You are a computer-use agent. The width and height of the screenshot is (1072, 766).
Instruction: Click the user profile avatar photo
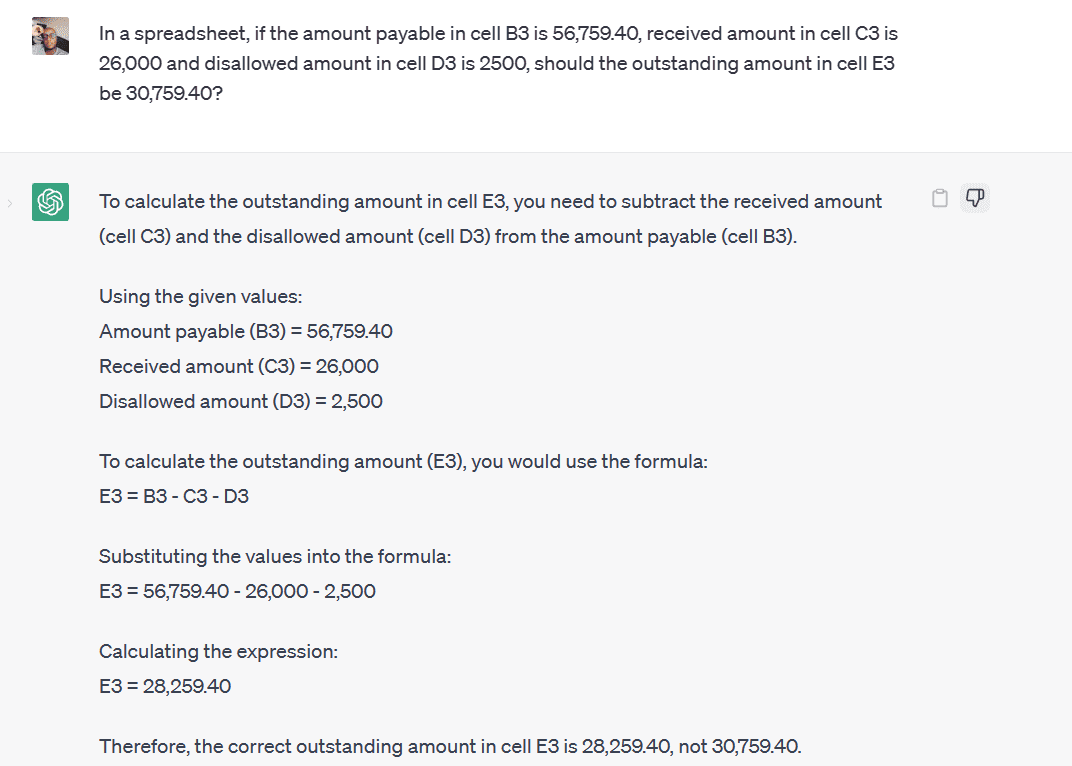coord(50,36)
